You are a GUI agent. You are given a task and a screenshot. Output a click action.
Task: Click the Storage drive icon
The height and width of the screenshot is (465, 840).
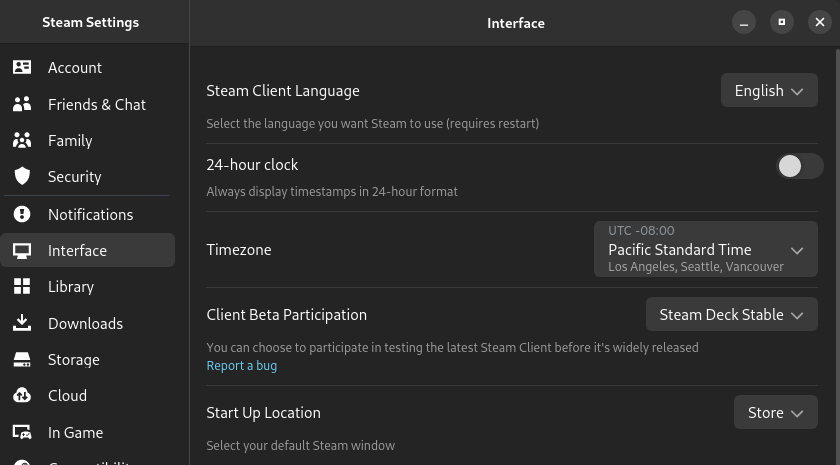pos(22,360)
